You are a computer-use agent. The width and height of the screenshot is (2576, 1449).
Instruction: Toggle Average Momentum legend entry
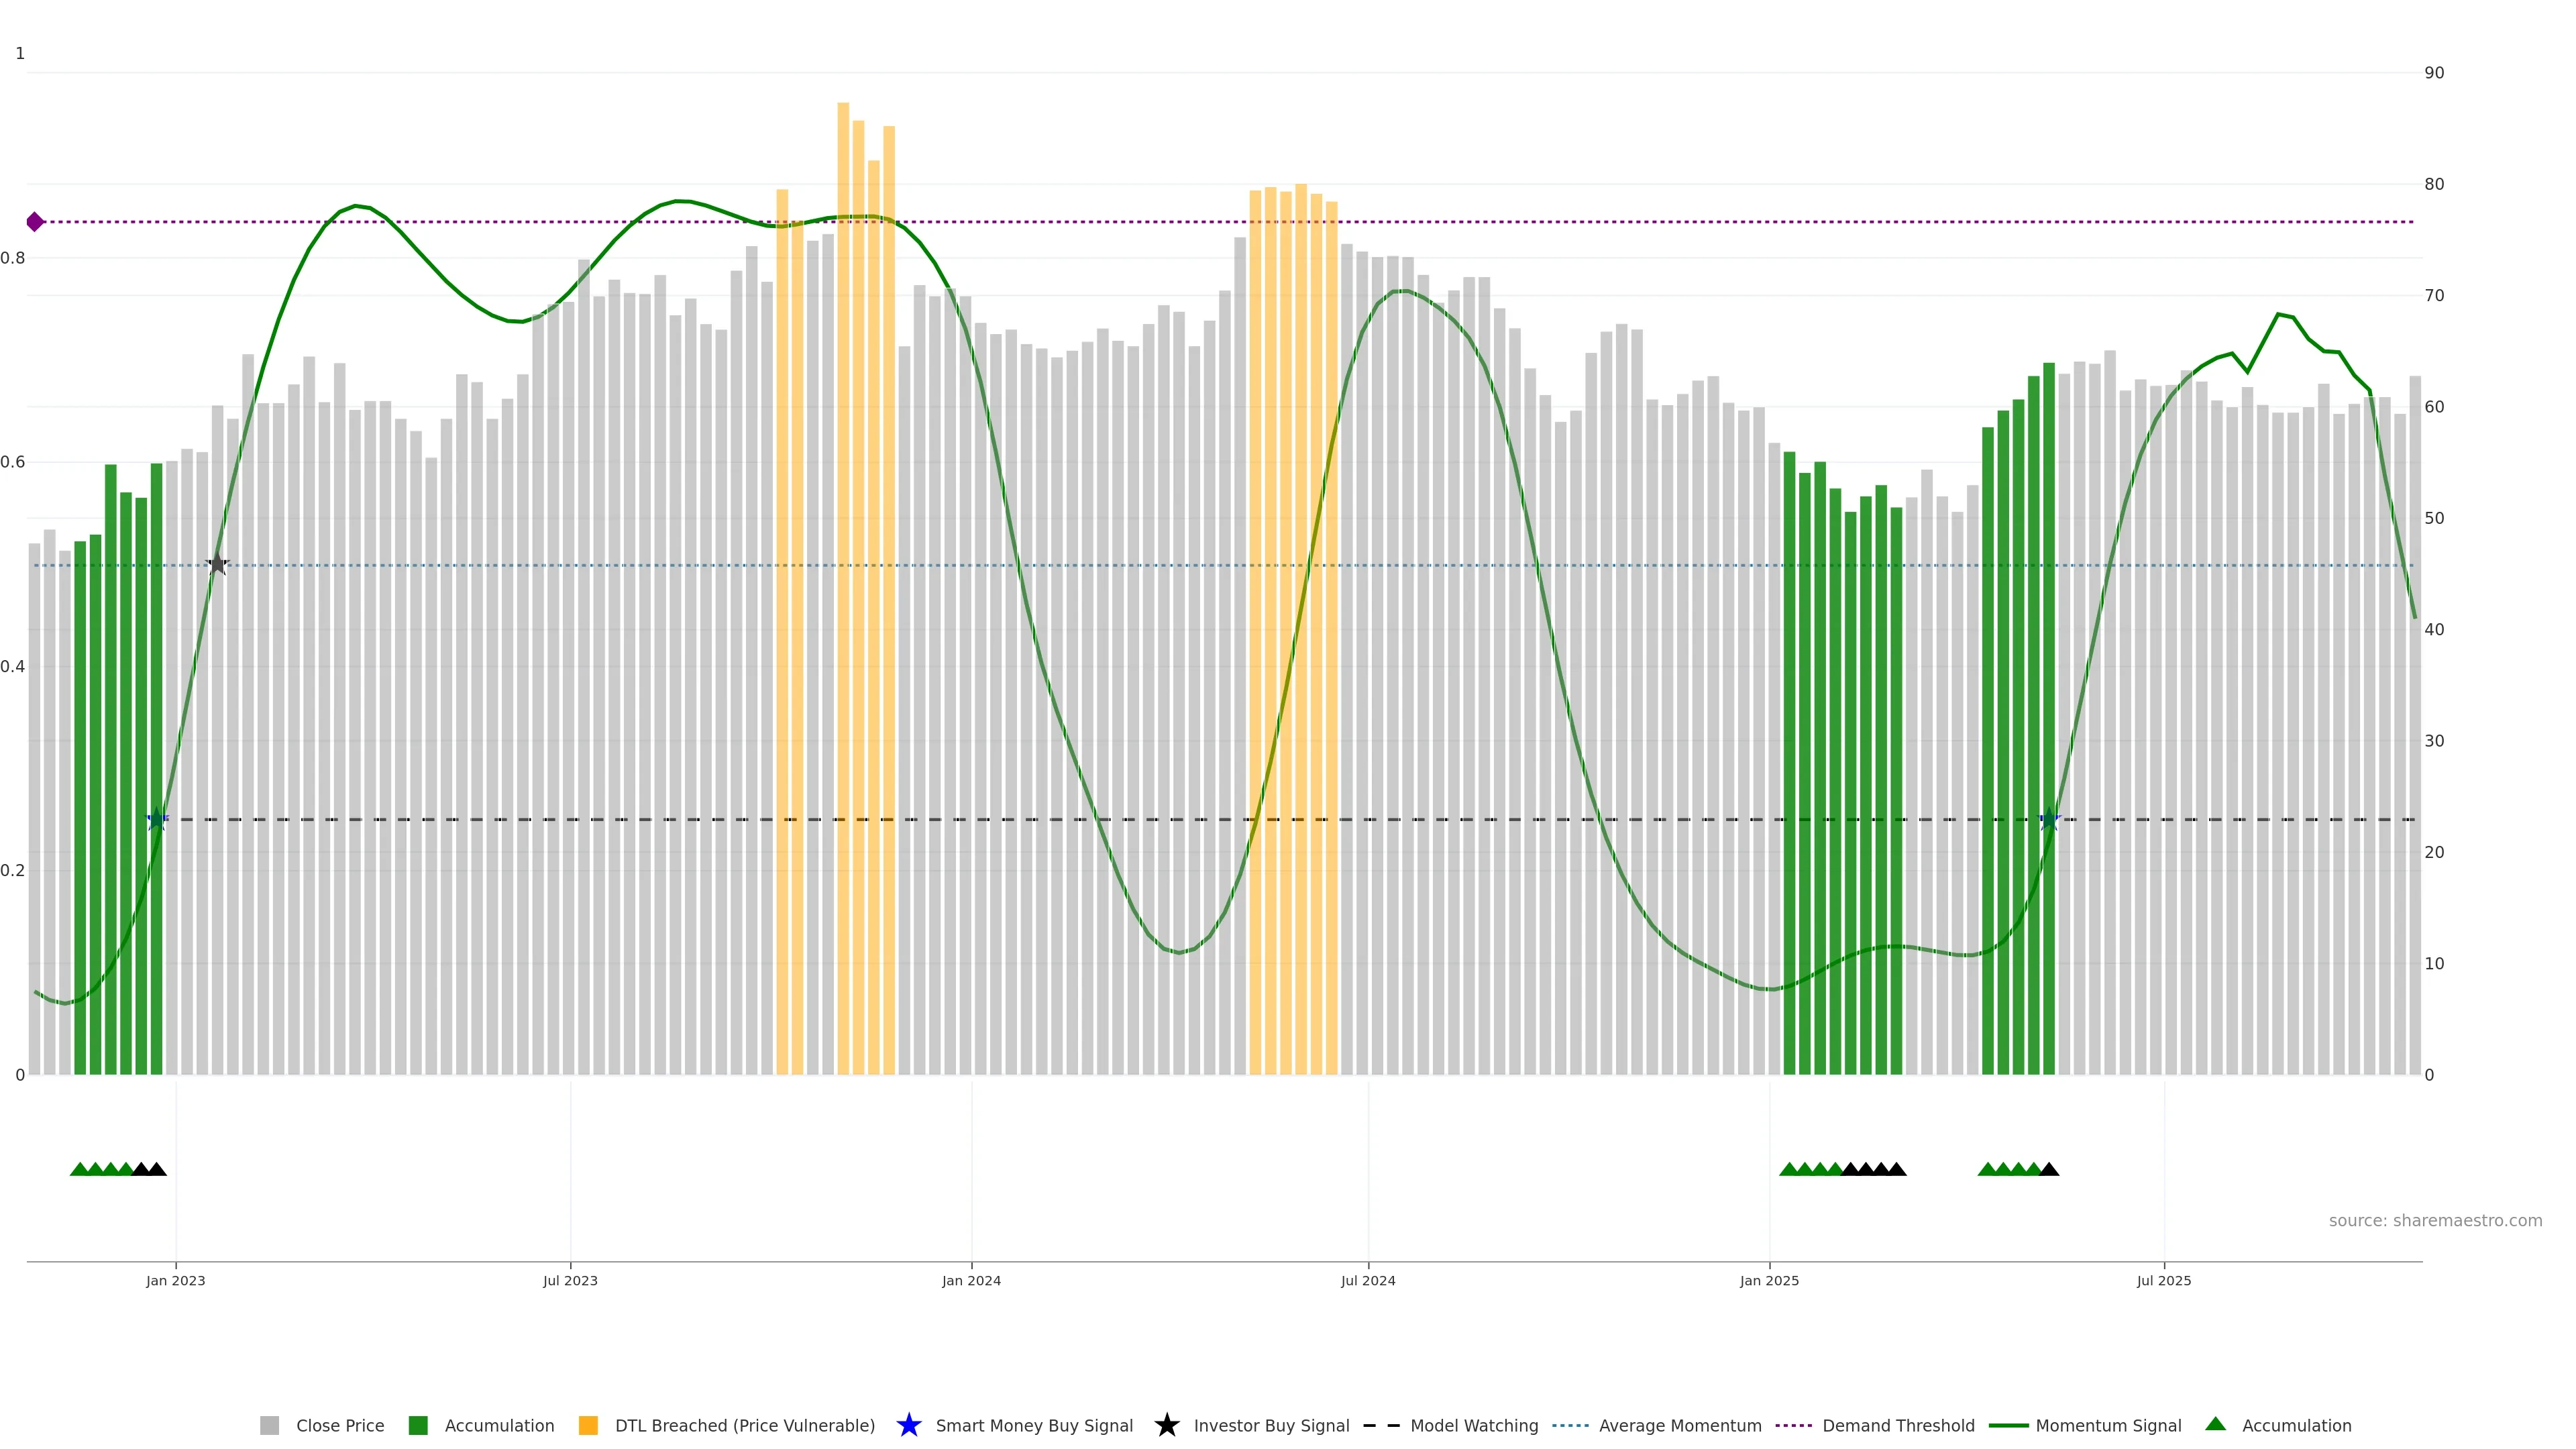(x=1679, y=1425)
